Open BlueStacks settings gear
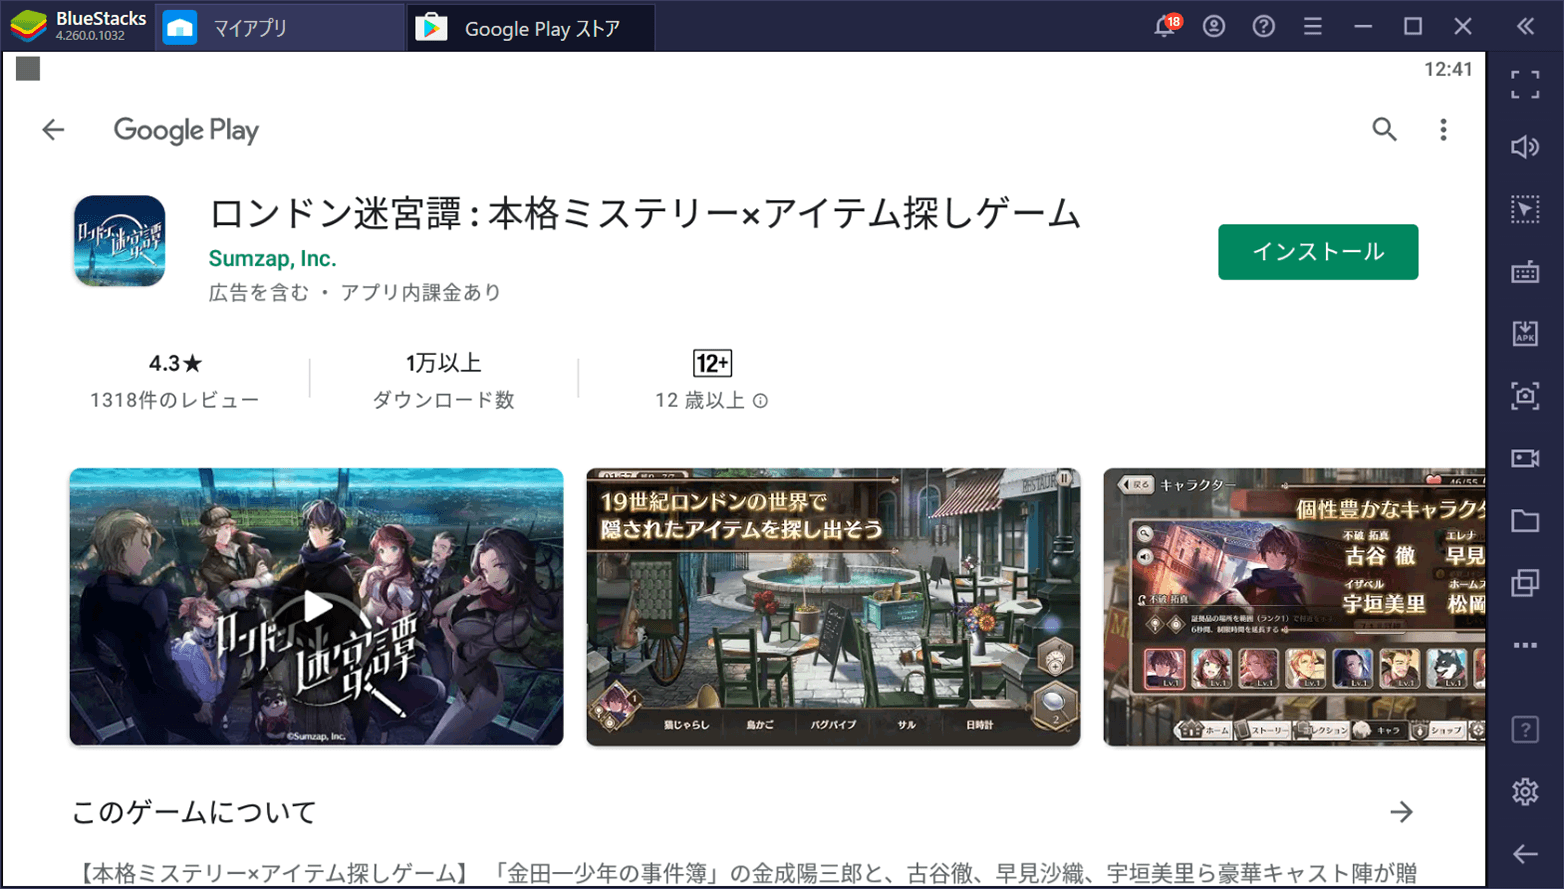The height and width of the screenshot is (889, 1564). point(1525,792)
